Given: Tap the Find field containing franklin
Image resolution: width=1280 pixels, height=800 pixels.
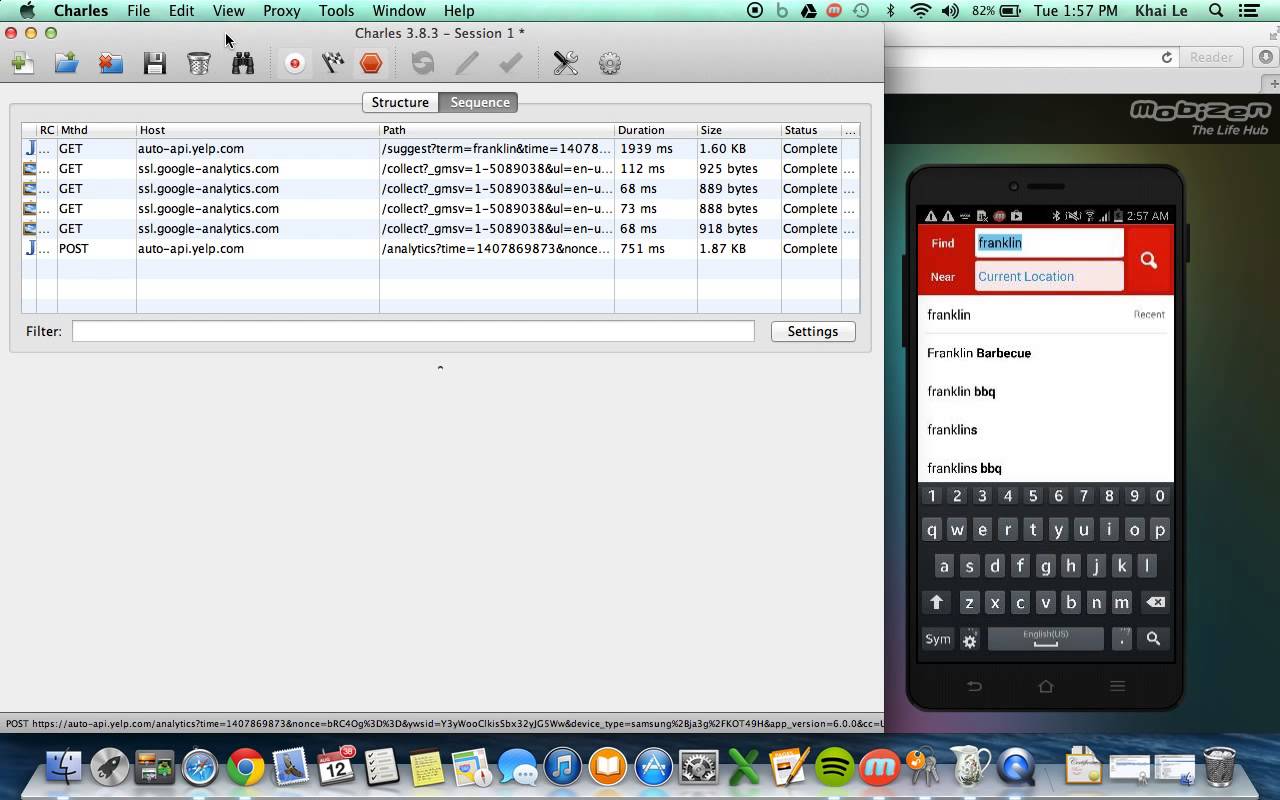Looking at the screenshot, I should tap(1049, 243).
